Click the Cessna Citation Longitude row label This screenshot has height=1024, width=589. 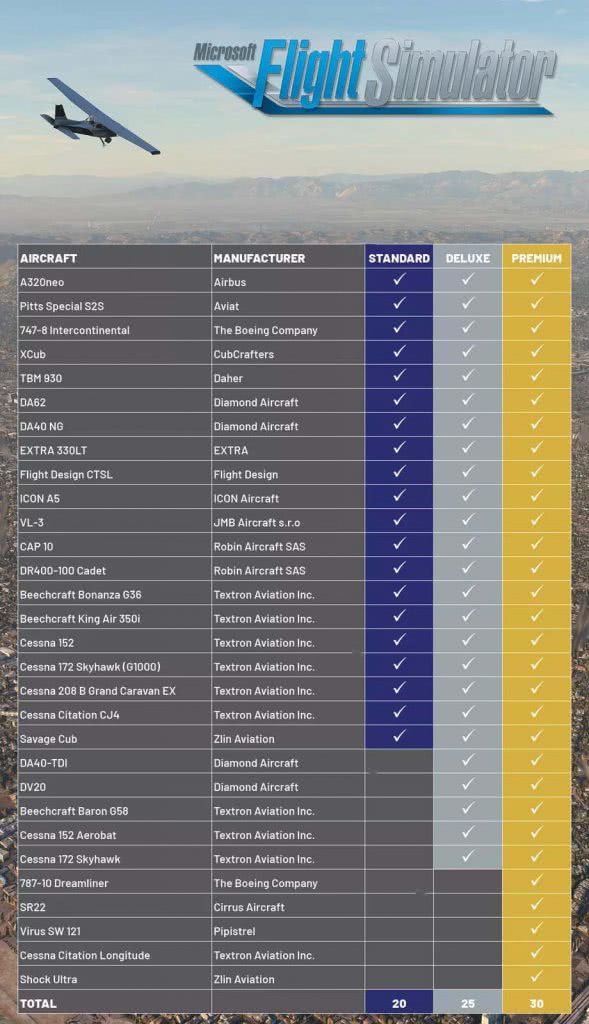tap(85, 955)
